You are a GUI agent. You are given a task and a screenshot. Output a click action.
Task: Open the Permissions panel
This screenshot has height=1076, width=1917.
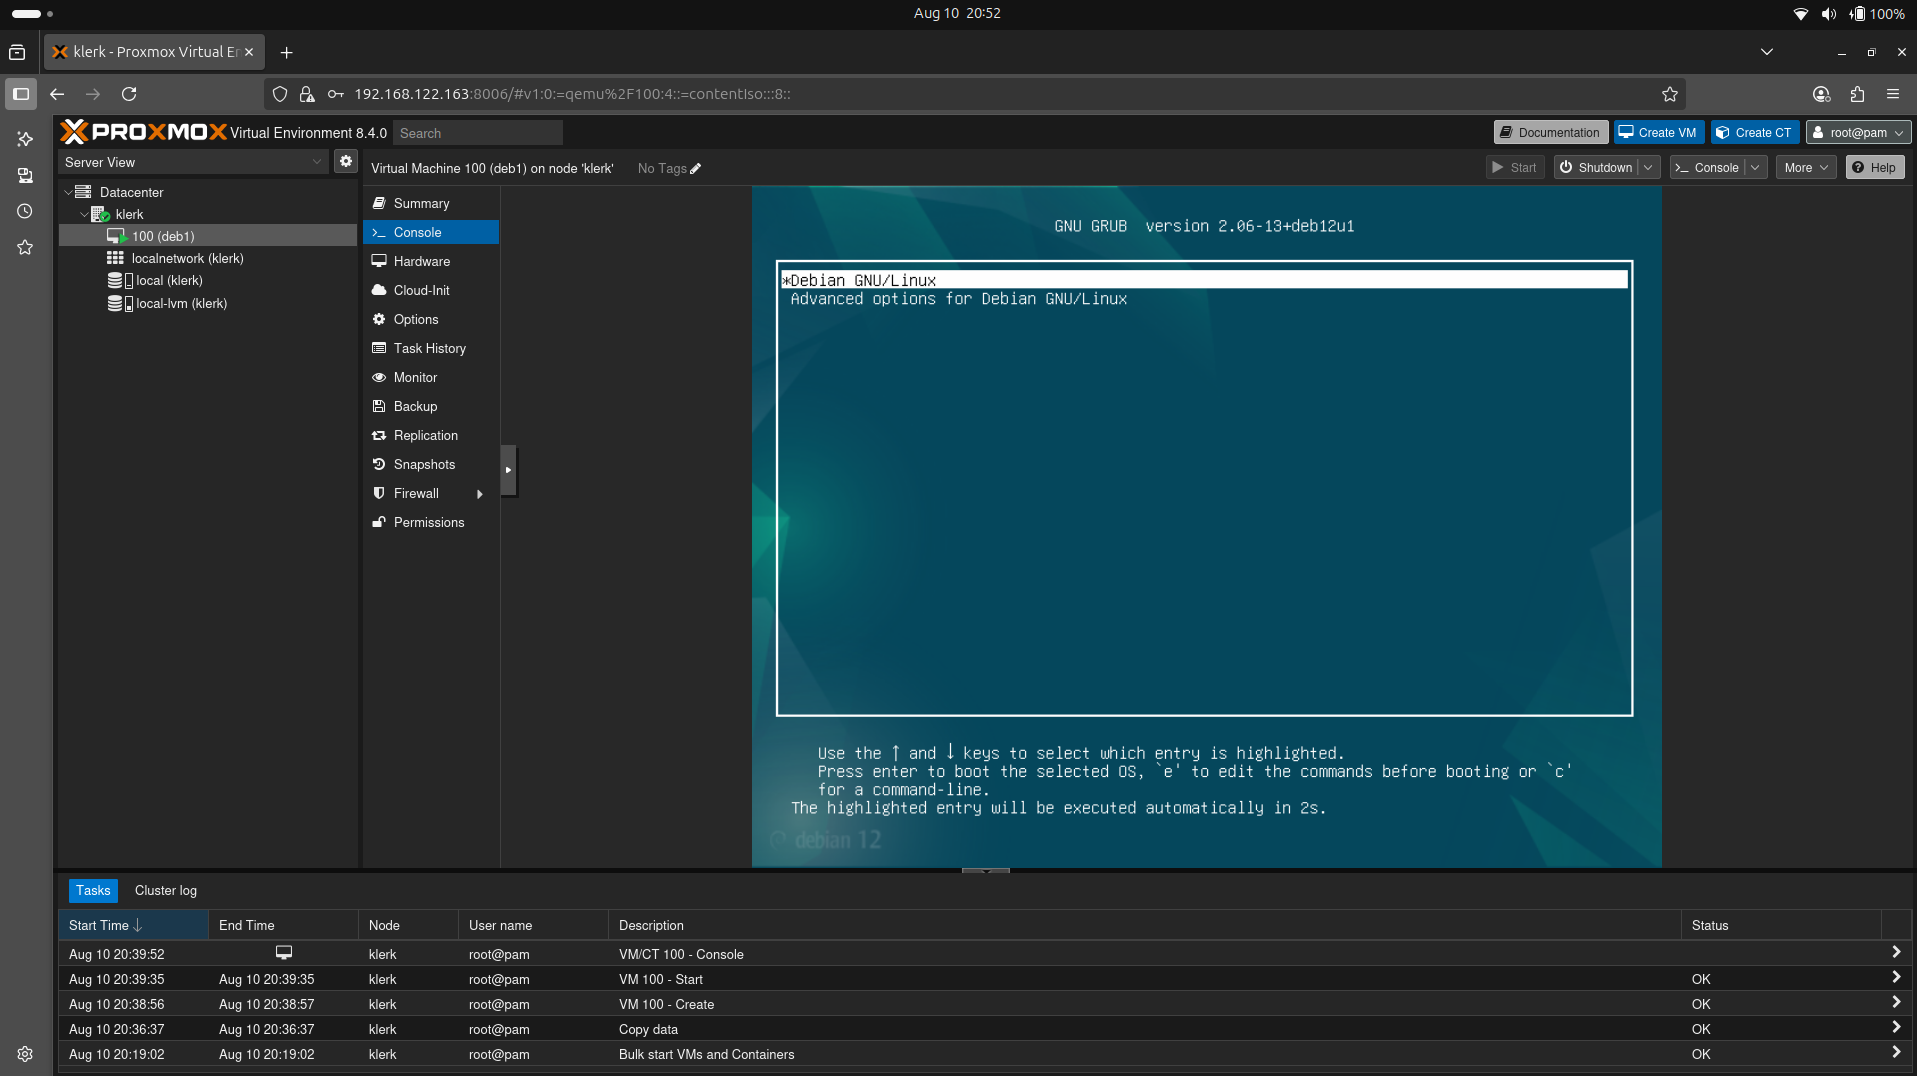click(429, 522)
